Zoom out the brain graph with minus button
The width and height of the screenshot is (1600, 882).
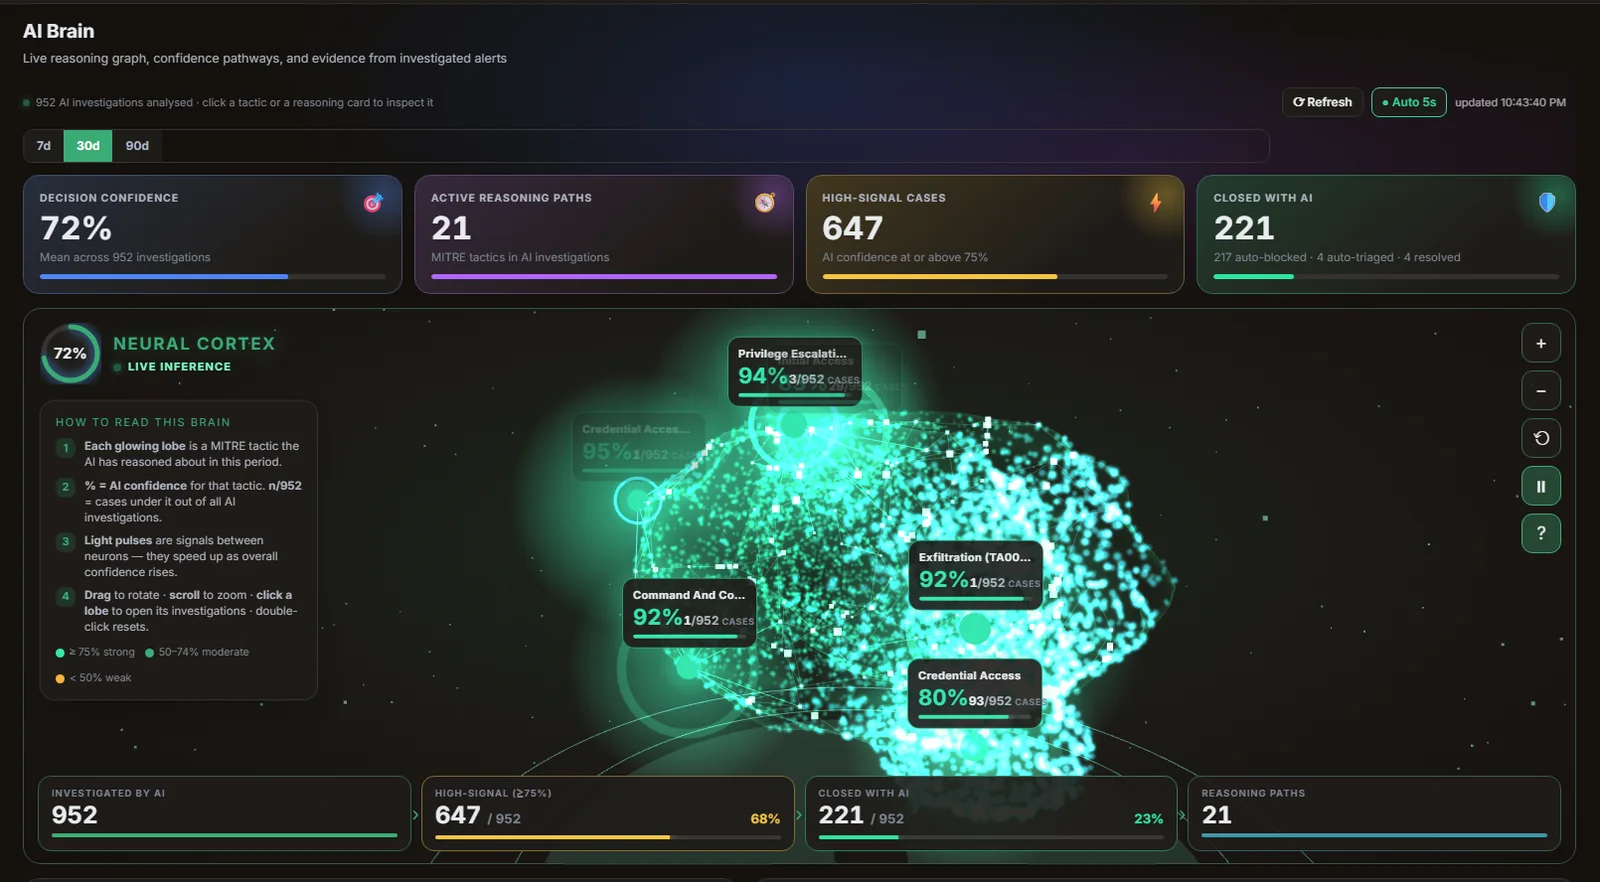tap(1541, 391)
